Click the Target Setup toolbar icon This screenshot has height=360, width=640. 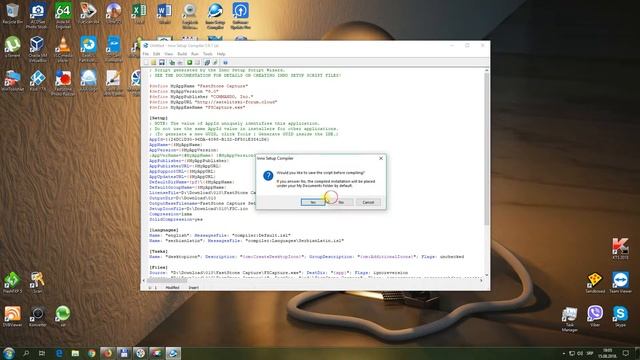click(207, 62)
